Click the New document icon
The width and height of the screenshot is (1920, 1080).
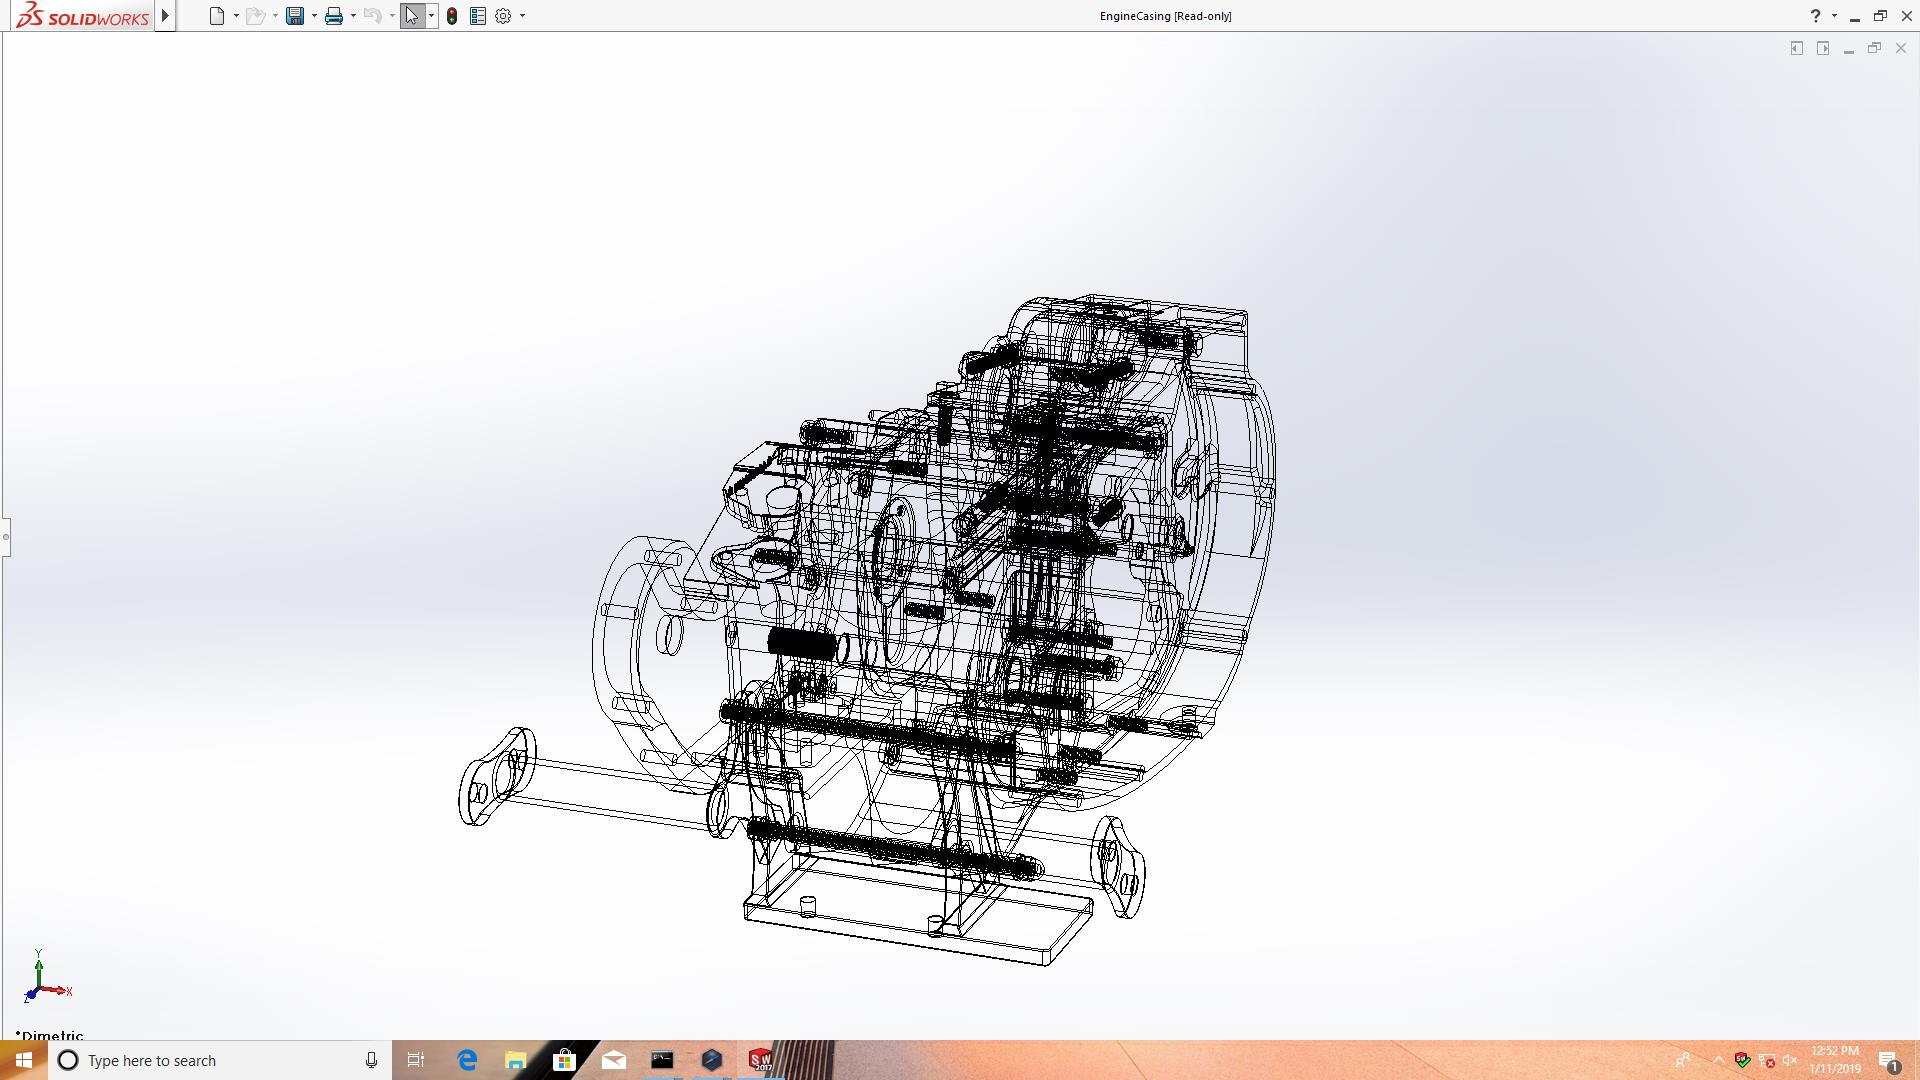point(216,16)
